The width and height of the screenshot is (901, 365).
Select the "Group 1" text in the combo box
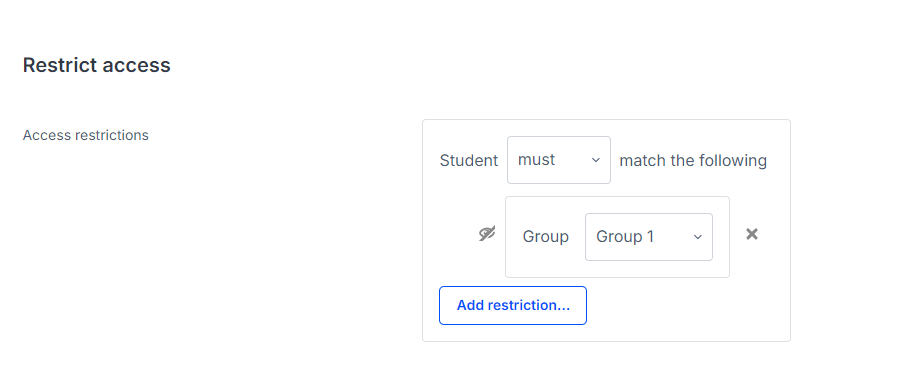[x=625, y=237]
